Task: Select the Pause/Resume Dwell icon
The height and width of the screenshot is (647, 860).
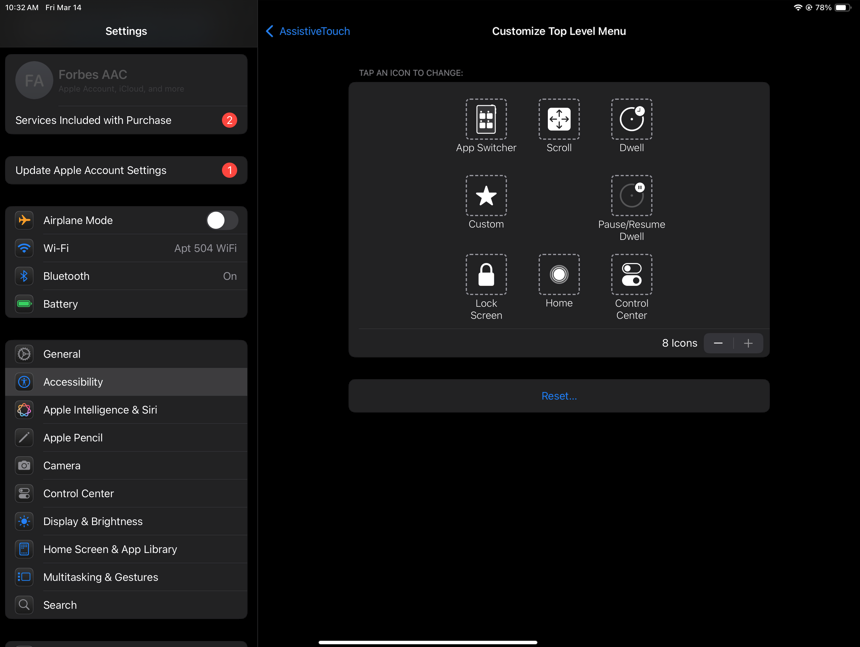Action: (631, 196)
